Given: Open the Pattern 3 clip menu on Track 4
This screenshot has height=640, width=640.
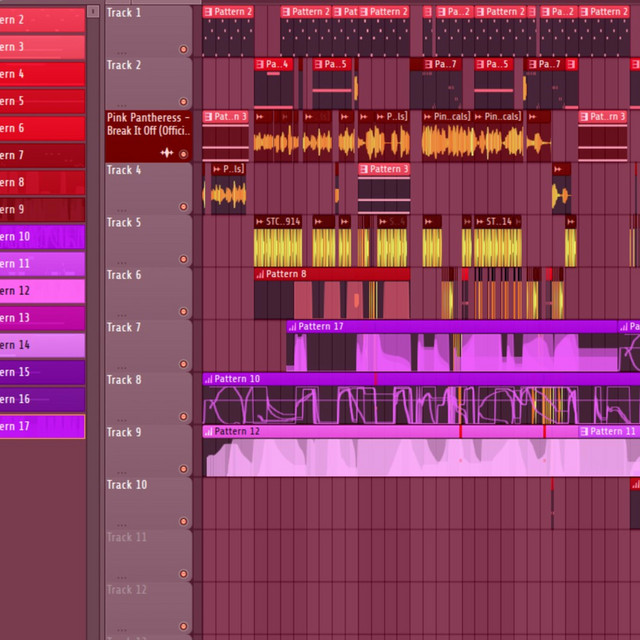Looking at the screenshot, I should pos(364,169).
